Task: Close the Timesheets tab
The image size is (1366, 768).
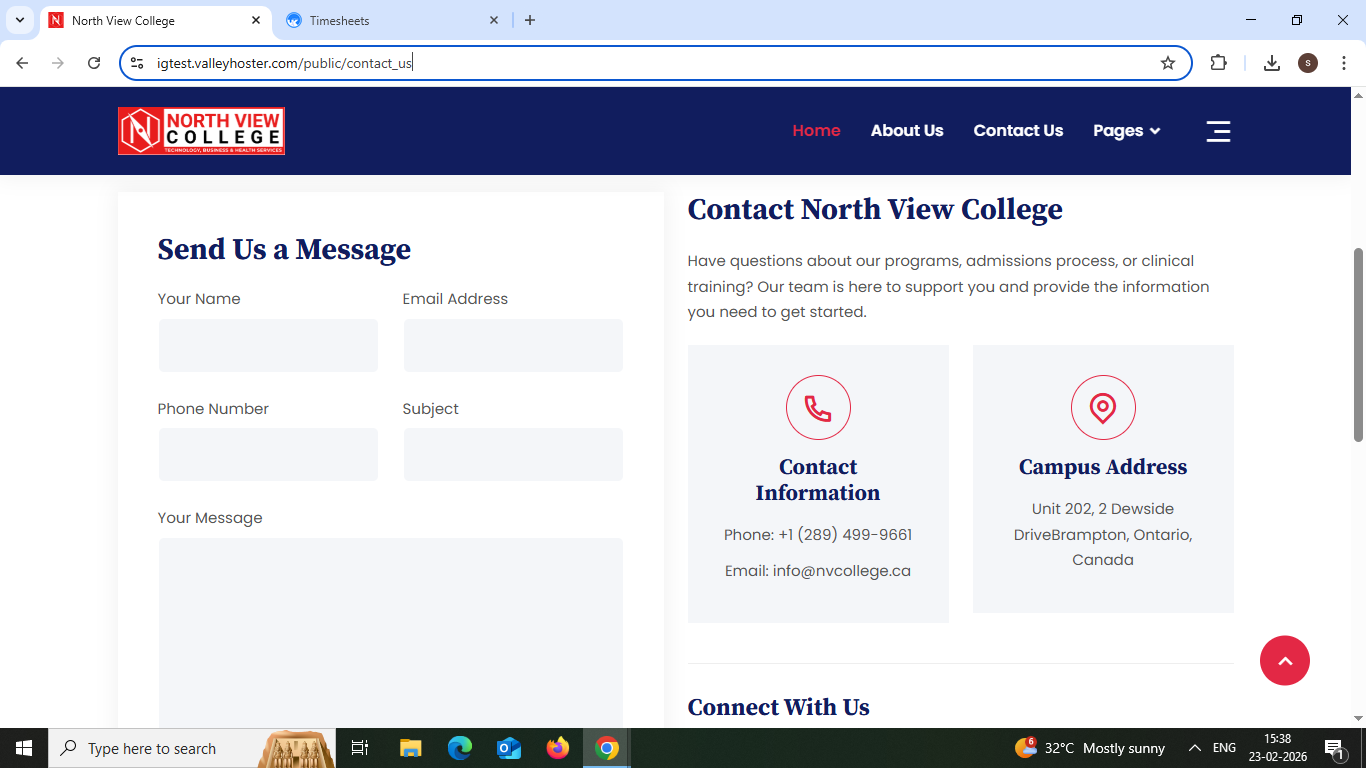Action: [x=494, y=20]
